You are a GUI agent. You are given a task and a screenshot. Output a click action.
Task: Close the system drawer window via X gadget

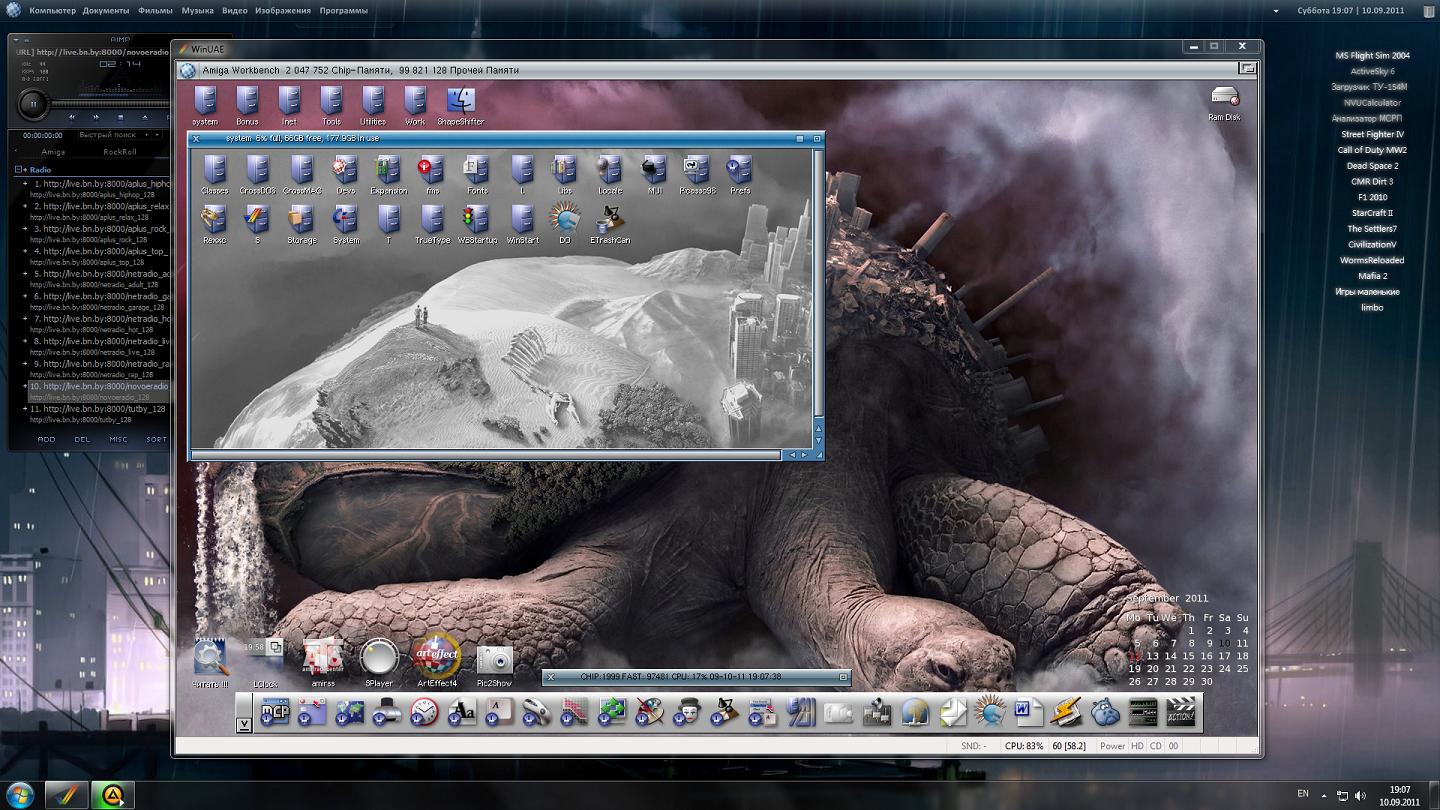tap(196, 139)
